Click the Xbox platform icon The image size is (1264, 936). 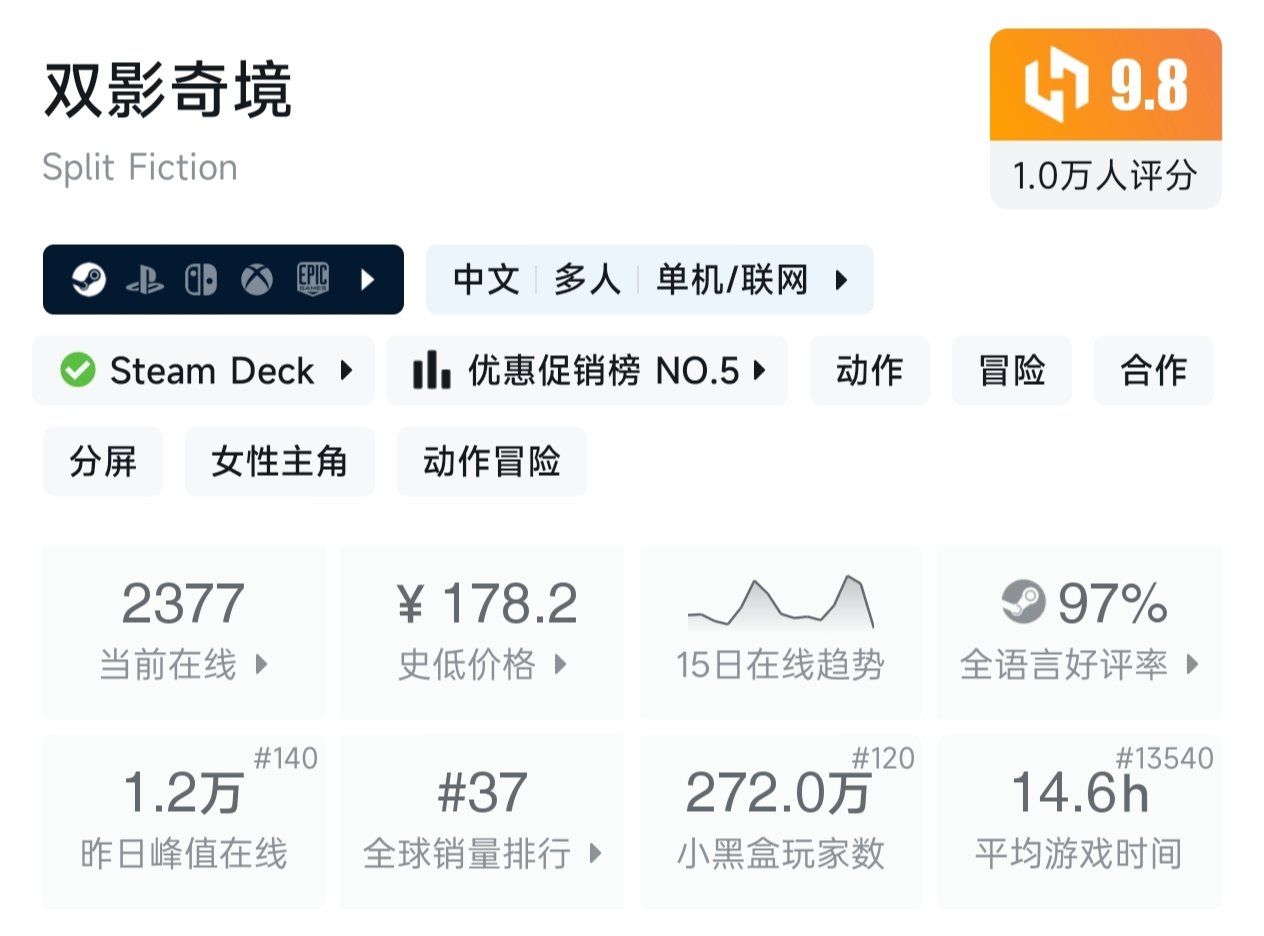tap(257, 280)
